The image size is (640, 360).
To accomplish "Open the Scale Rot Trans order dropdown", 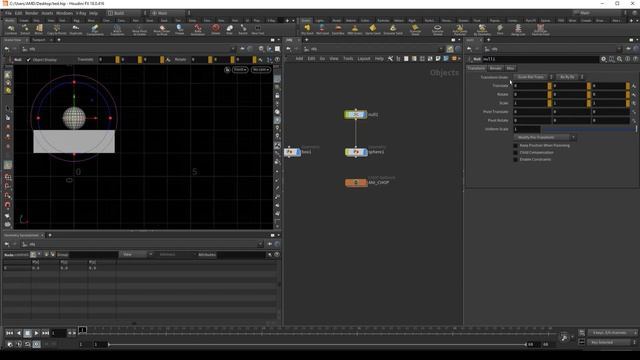I will pyautogui.click(x=533, y=77).
